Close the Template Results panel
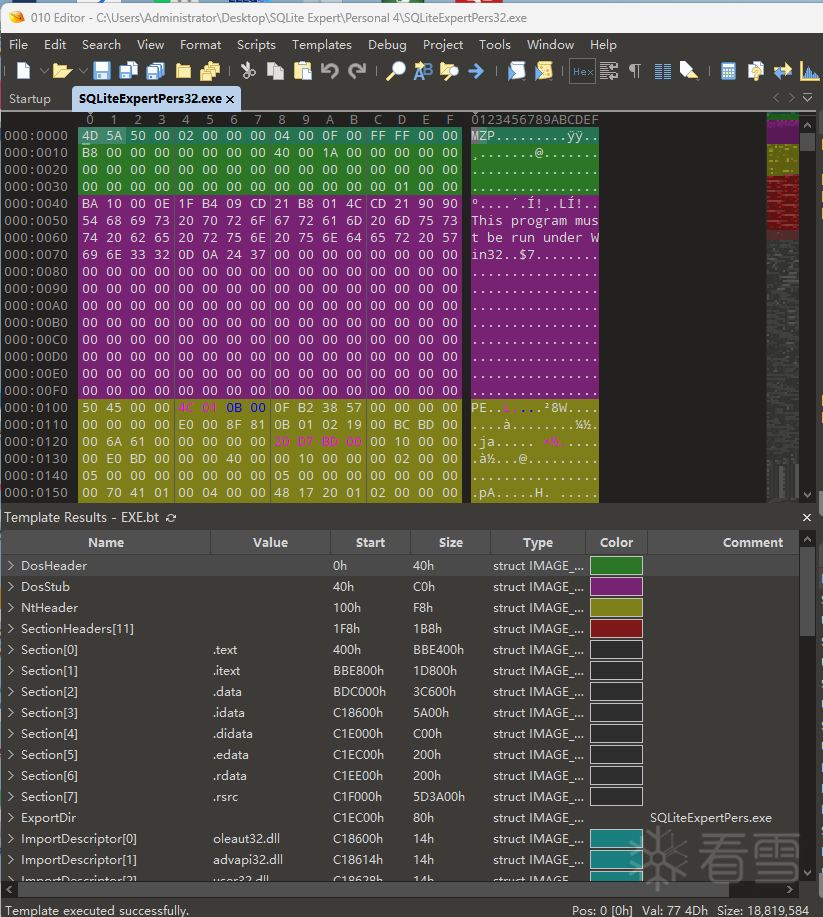The image size is (823, 917). click(807, 517)
